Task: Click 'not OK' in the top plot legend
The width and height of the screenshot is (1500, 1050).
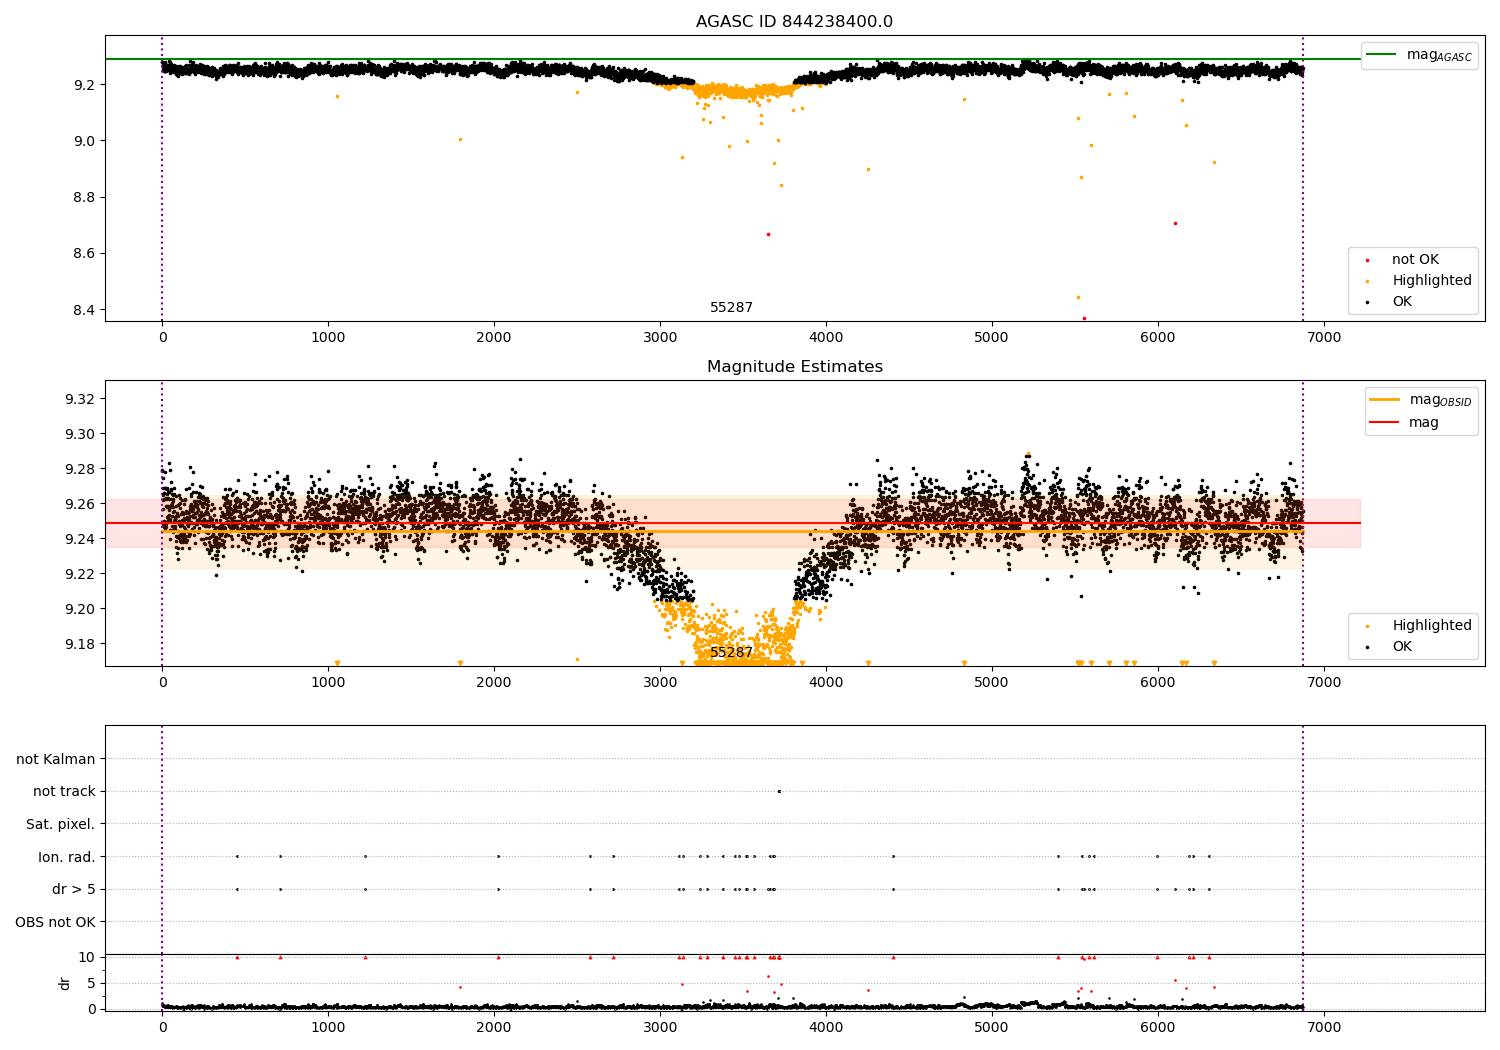Action: [x=1415, y=260]
